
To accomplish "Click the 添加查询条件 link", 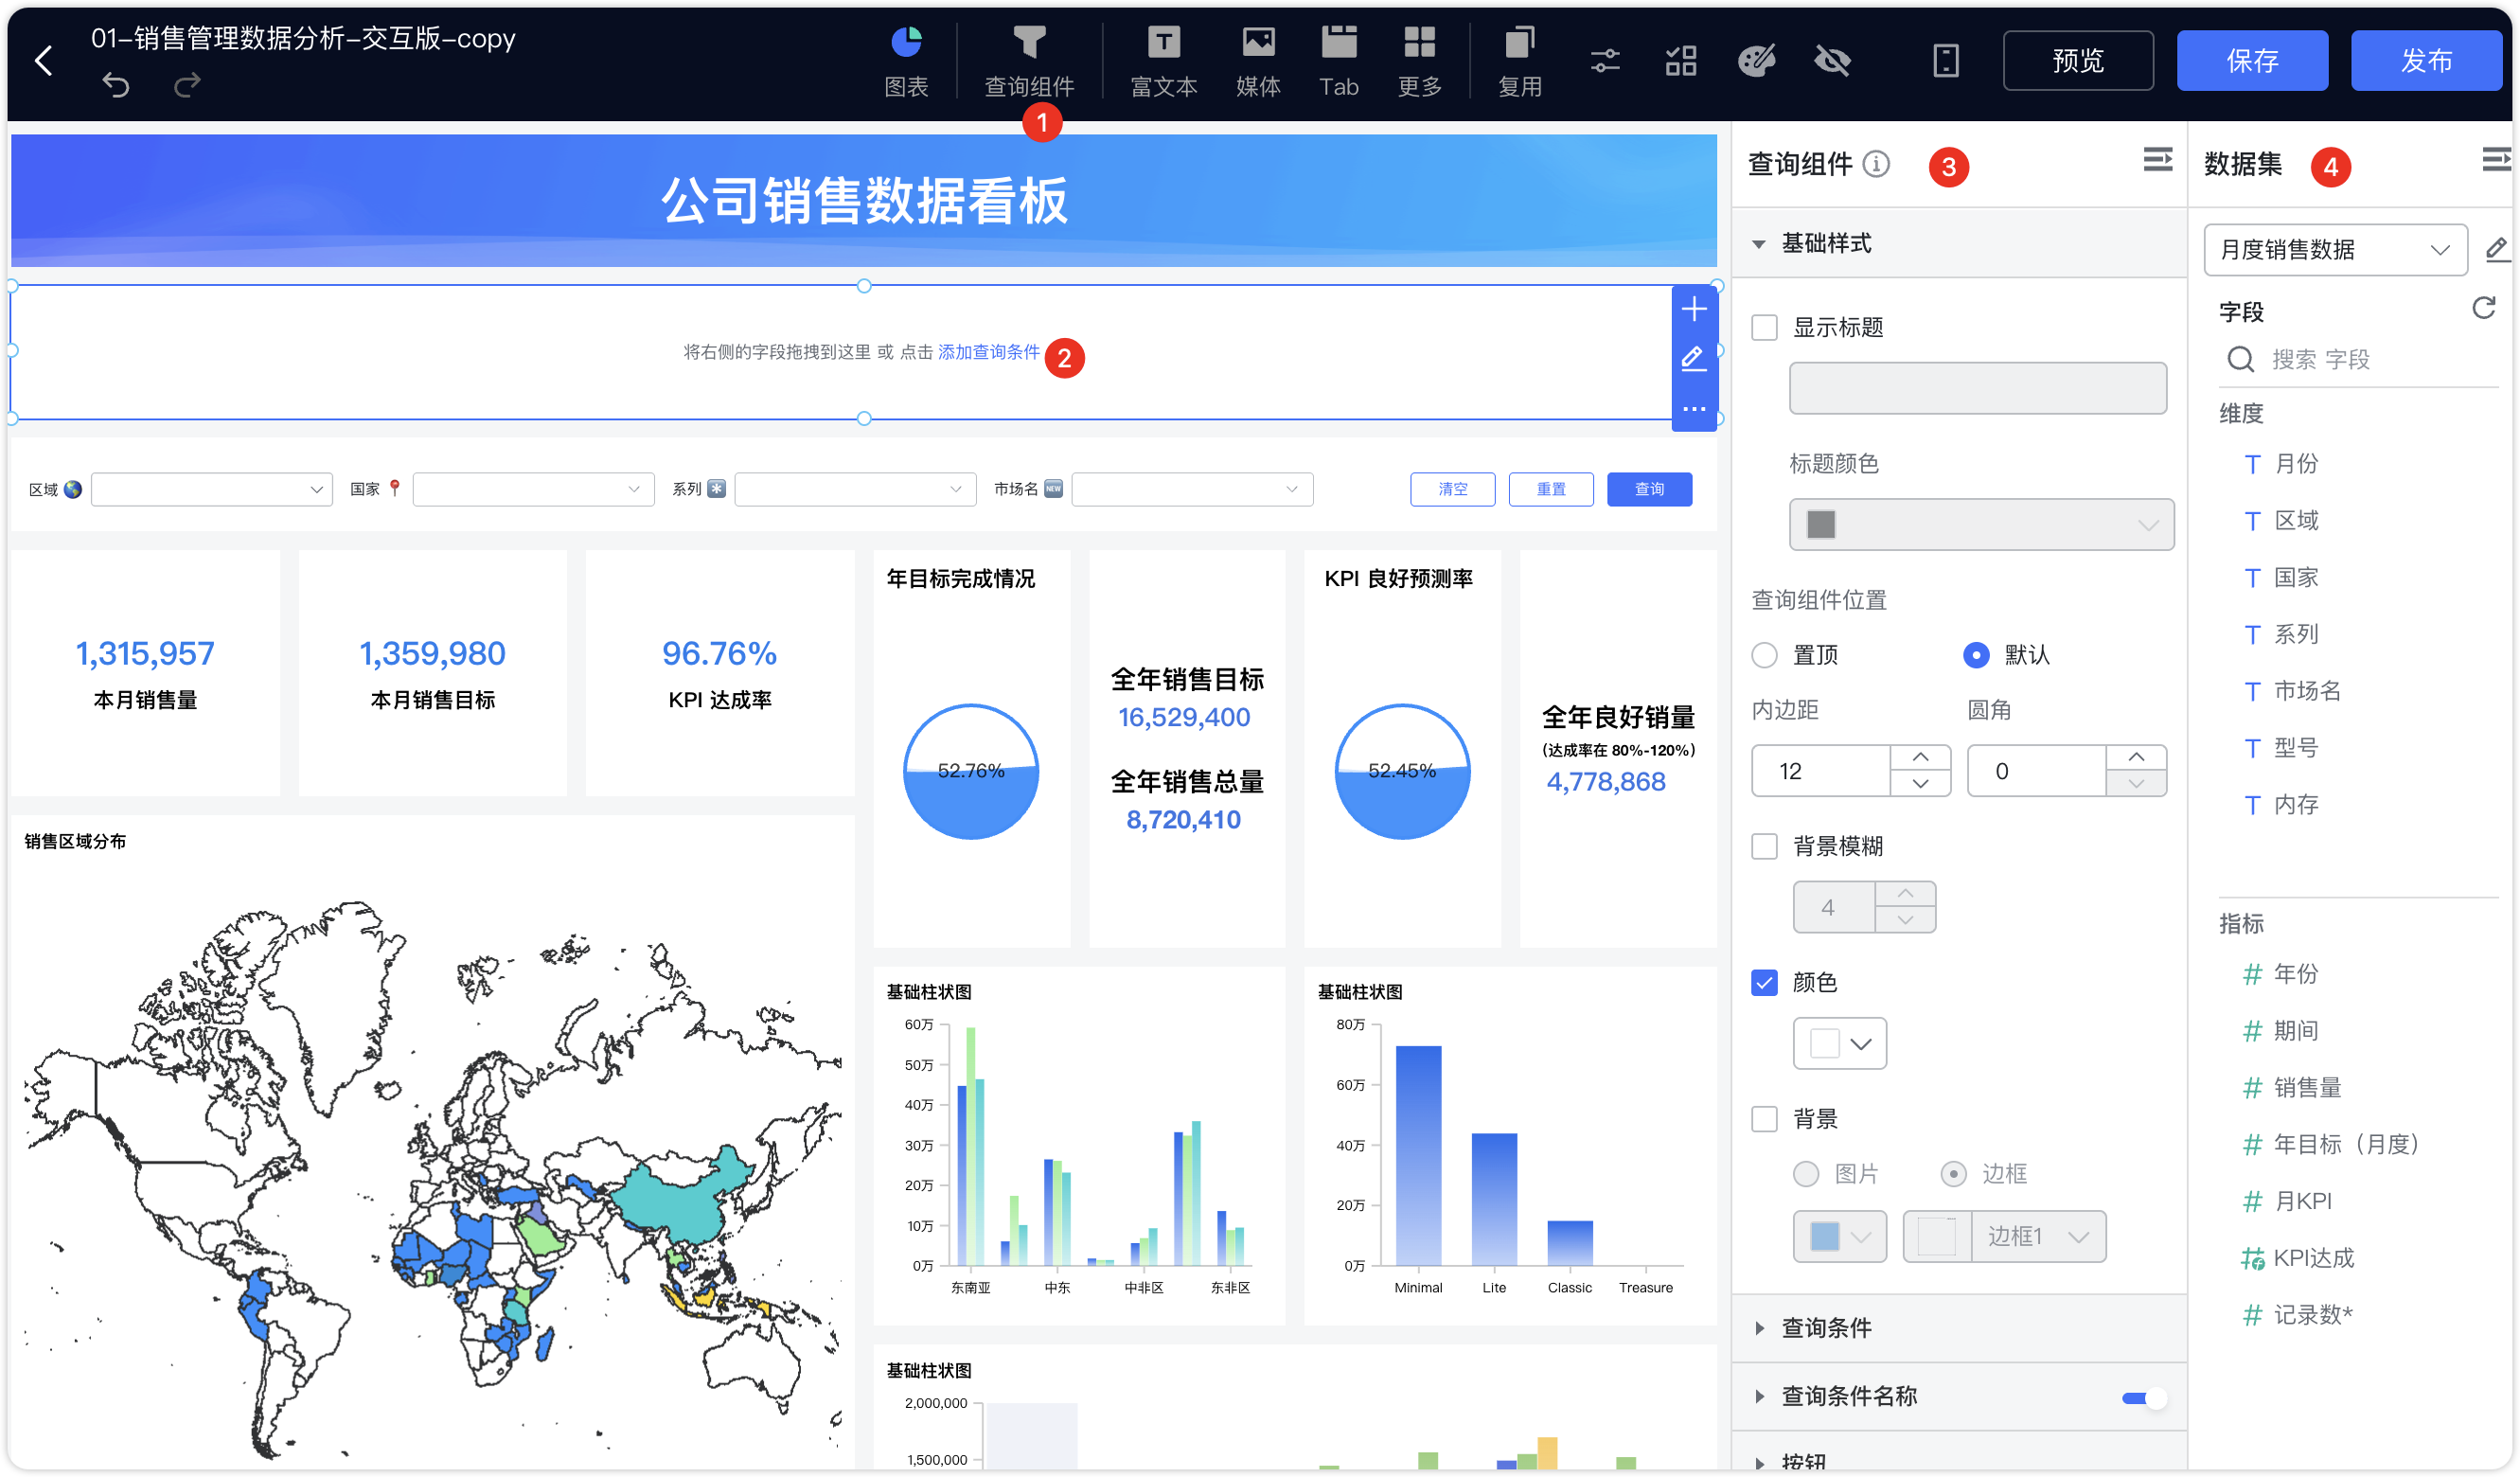I will (x=988, y=352).
